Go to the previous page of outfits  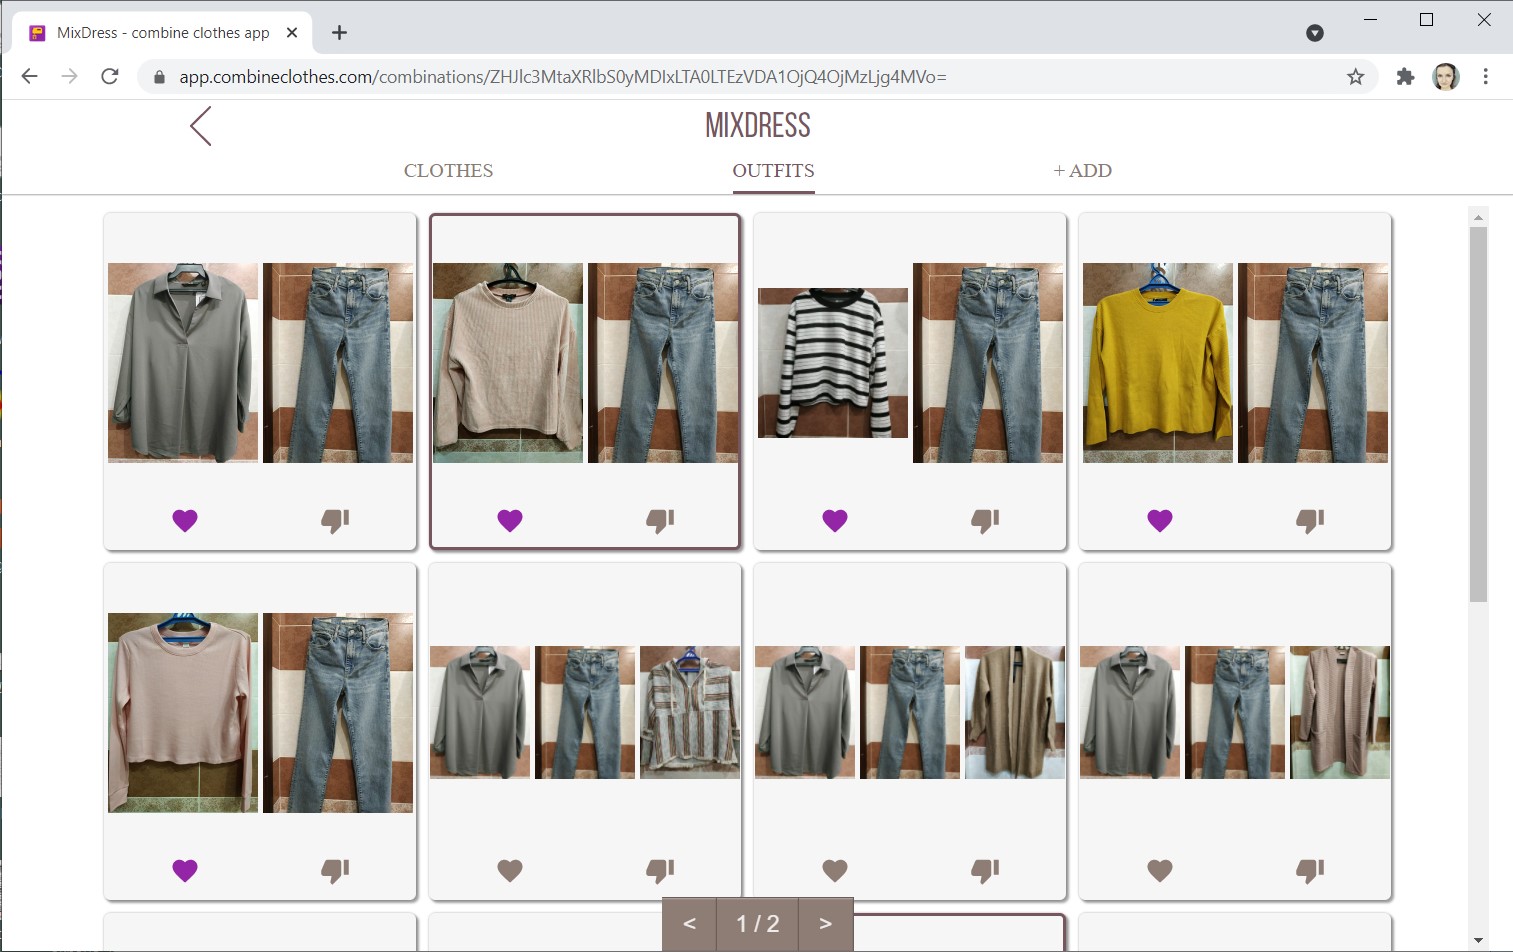tap(689, 923)
